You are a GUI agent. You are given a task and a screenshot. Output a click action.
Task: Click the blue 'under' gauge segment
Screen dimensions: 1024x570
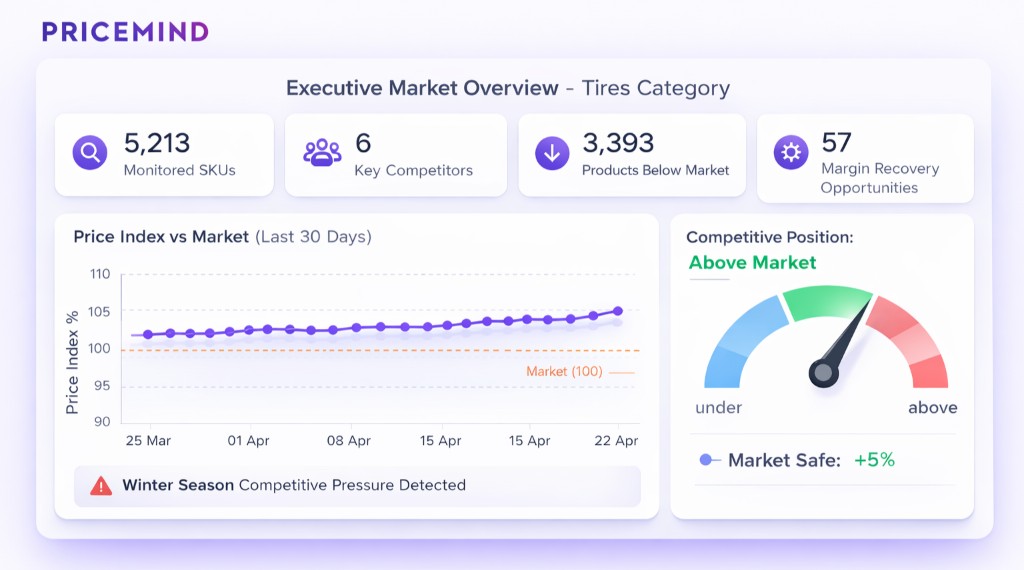735,340
